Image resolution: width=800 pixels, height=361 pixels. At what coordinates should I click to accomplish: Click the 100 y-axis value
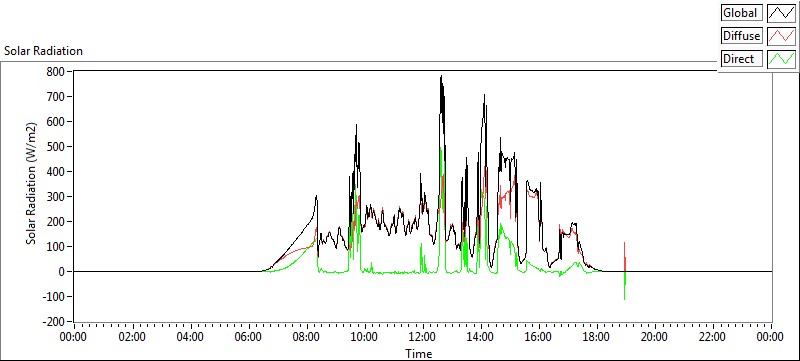[56, 246]
